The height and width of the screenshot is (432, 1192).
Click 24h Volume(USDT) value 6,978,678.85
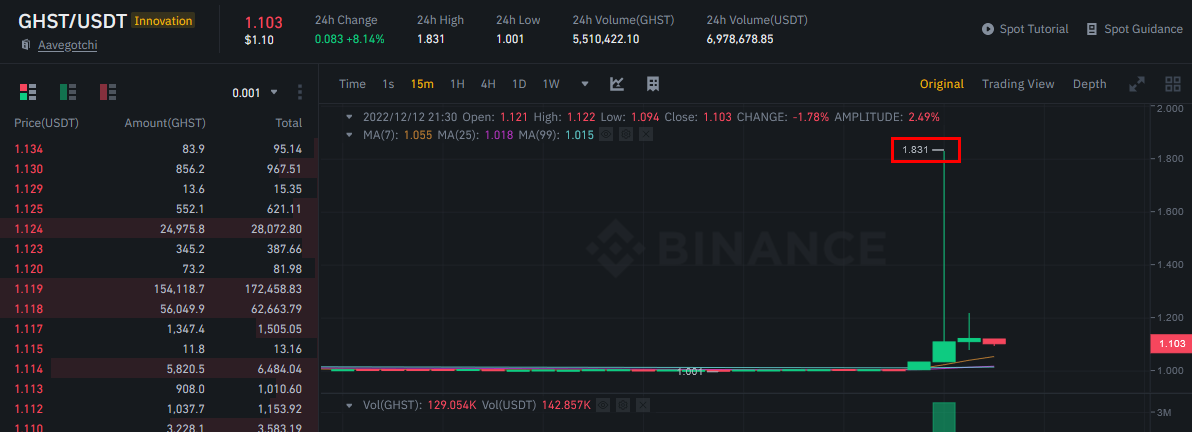click(740, 39)
